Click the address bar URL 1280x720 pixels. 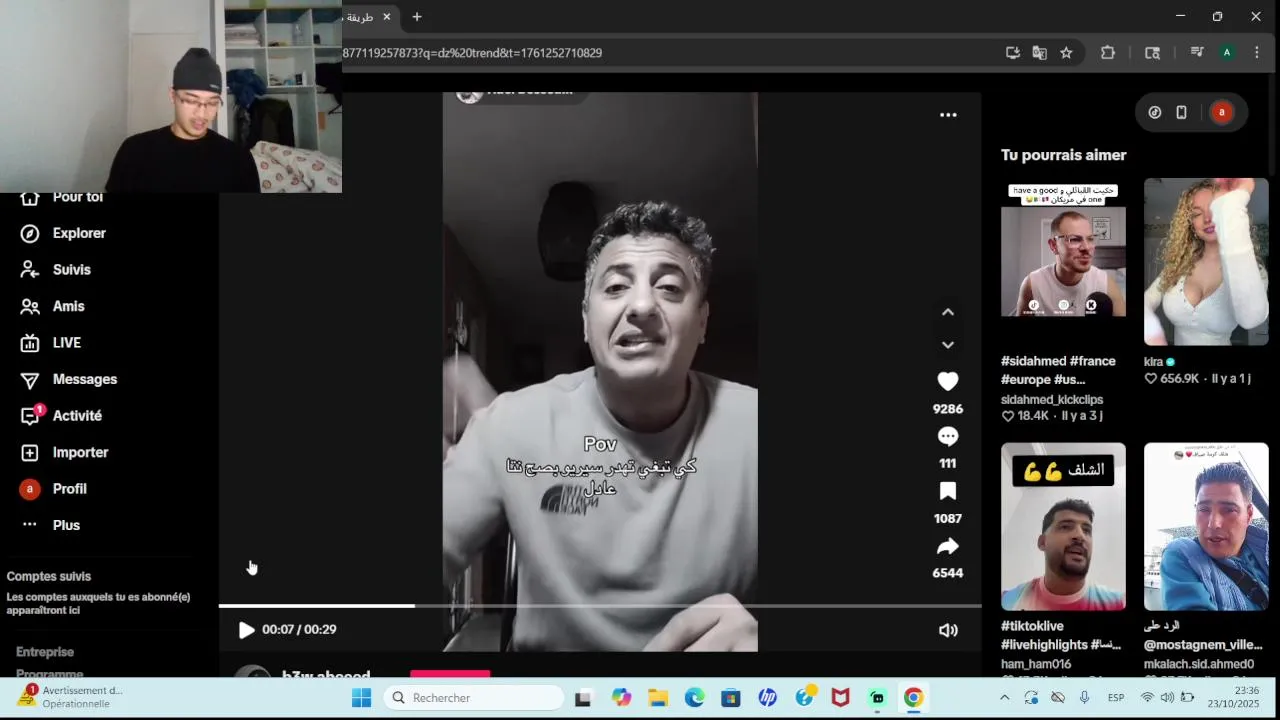point(472,53)
